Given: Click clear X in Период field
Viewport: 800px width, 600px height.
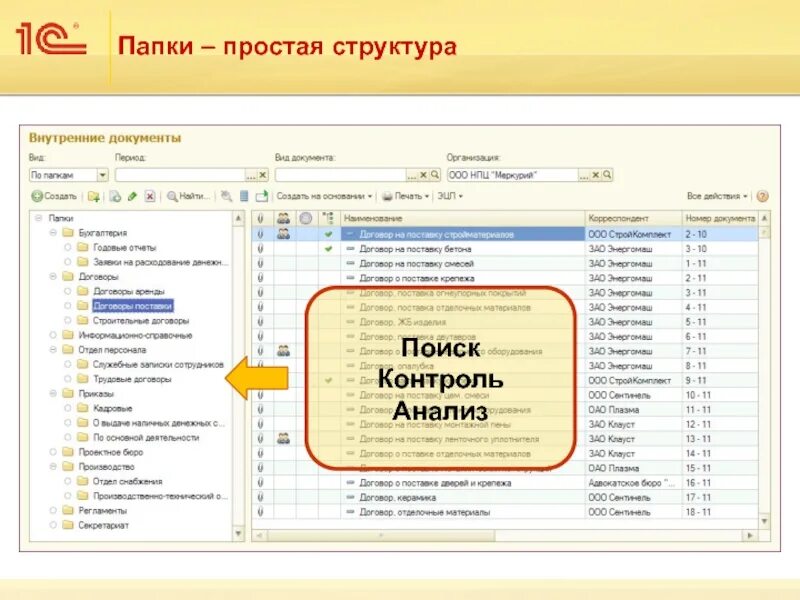Looking at the screenshot, I should point(263,175).
